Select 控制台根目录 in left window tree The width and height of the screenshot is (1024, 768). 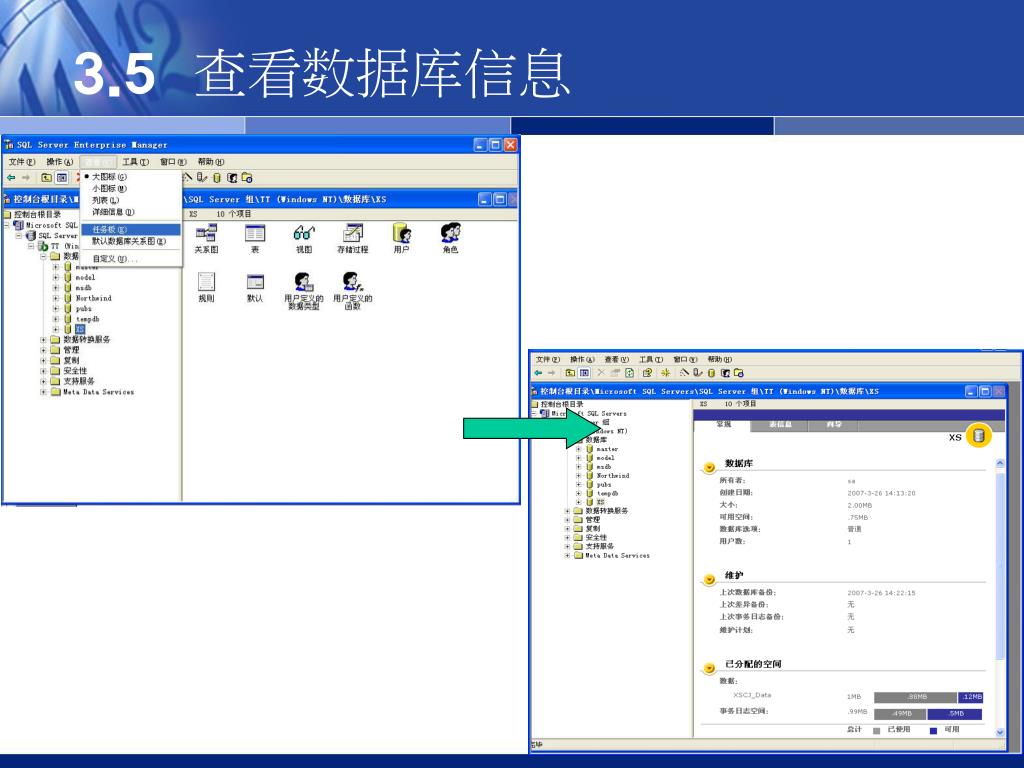click(x=37, y=215)
